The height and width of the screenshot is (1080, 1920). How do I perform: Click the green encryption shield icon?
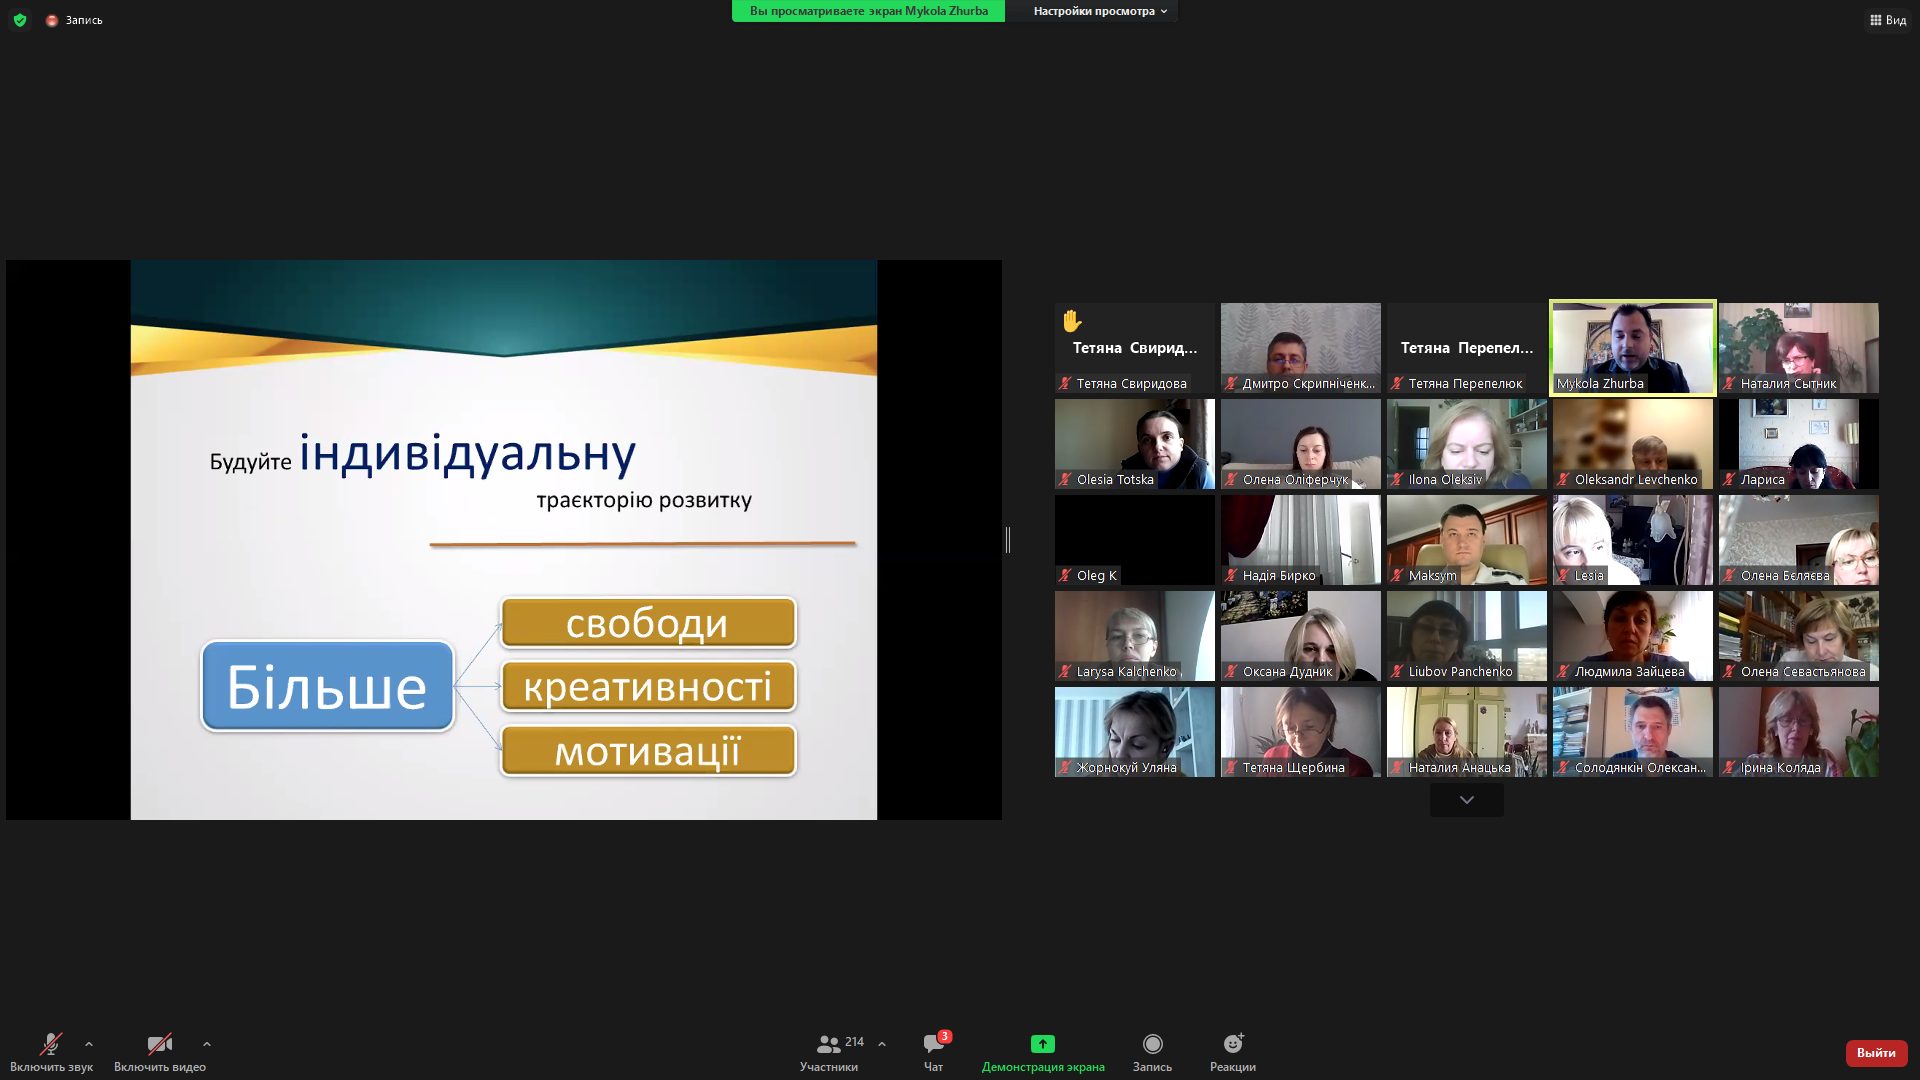click(20, 20)
